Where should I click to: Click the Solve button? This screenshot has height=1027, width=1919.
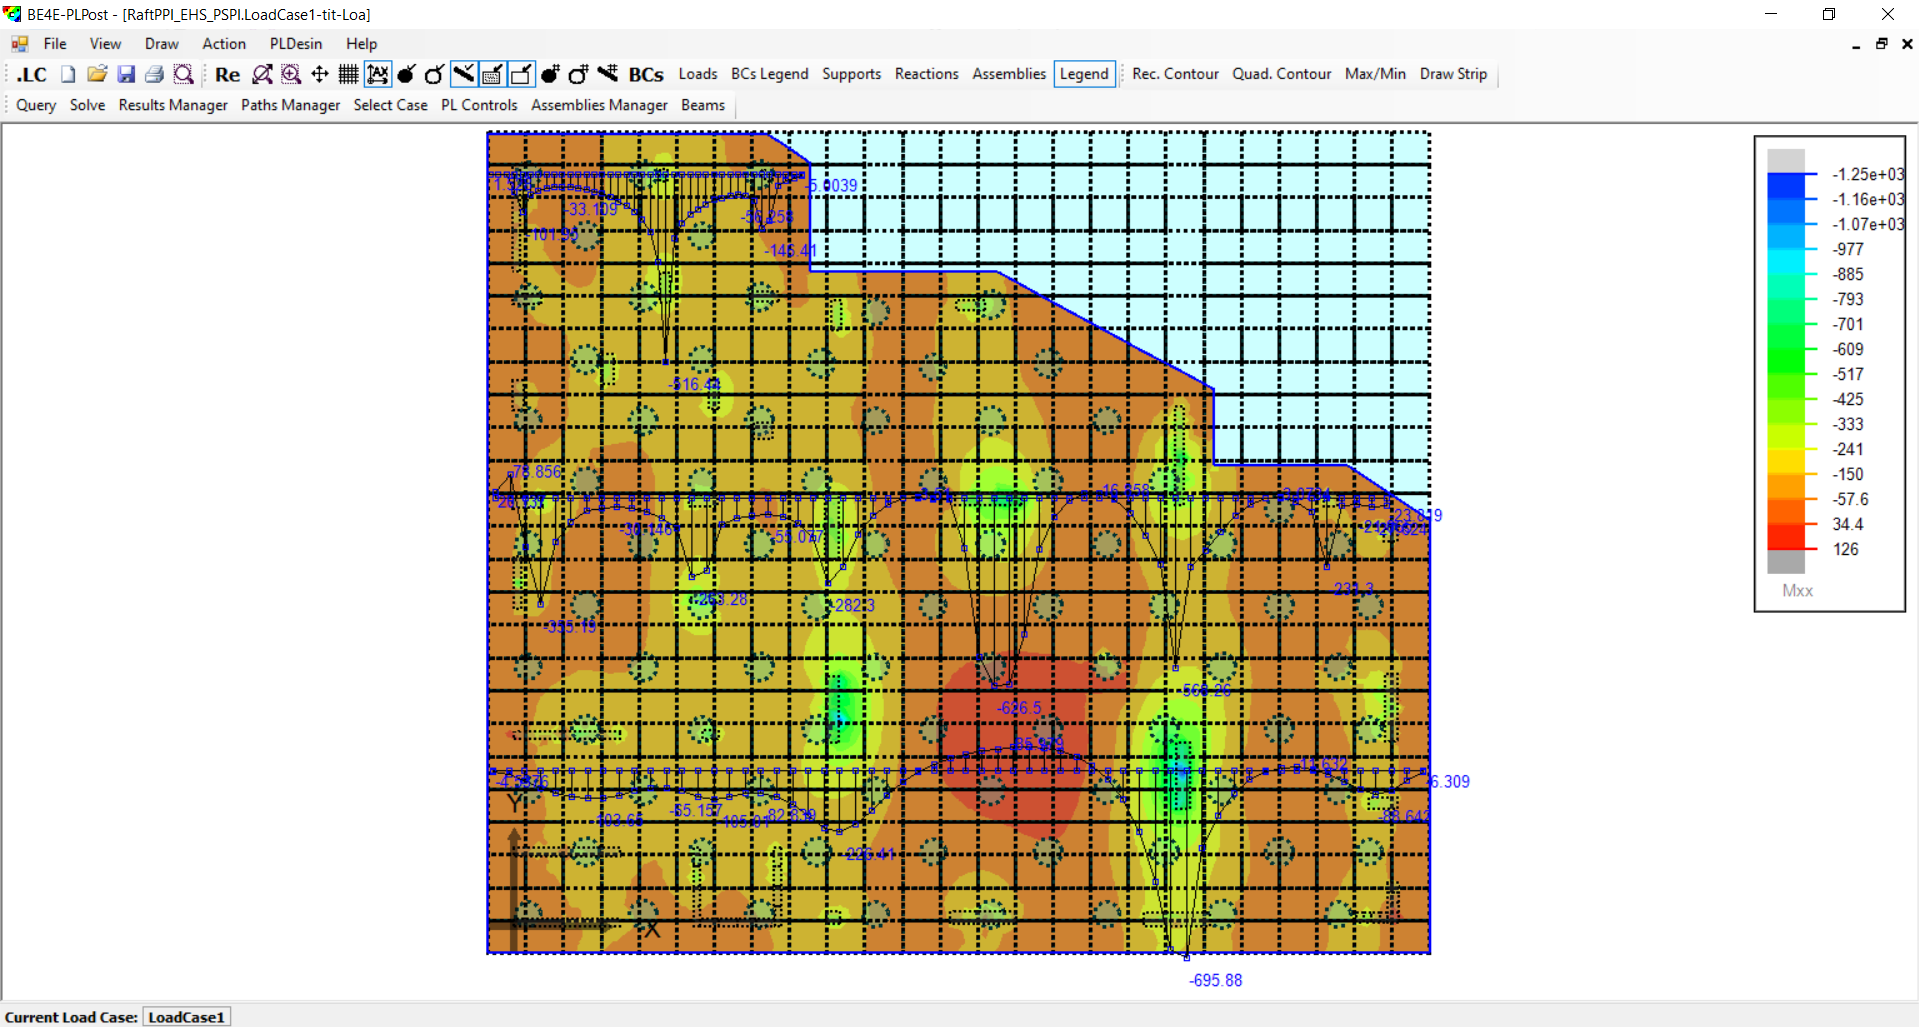[87, 105]
